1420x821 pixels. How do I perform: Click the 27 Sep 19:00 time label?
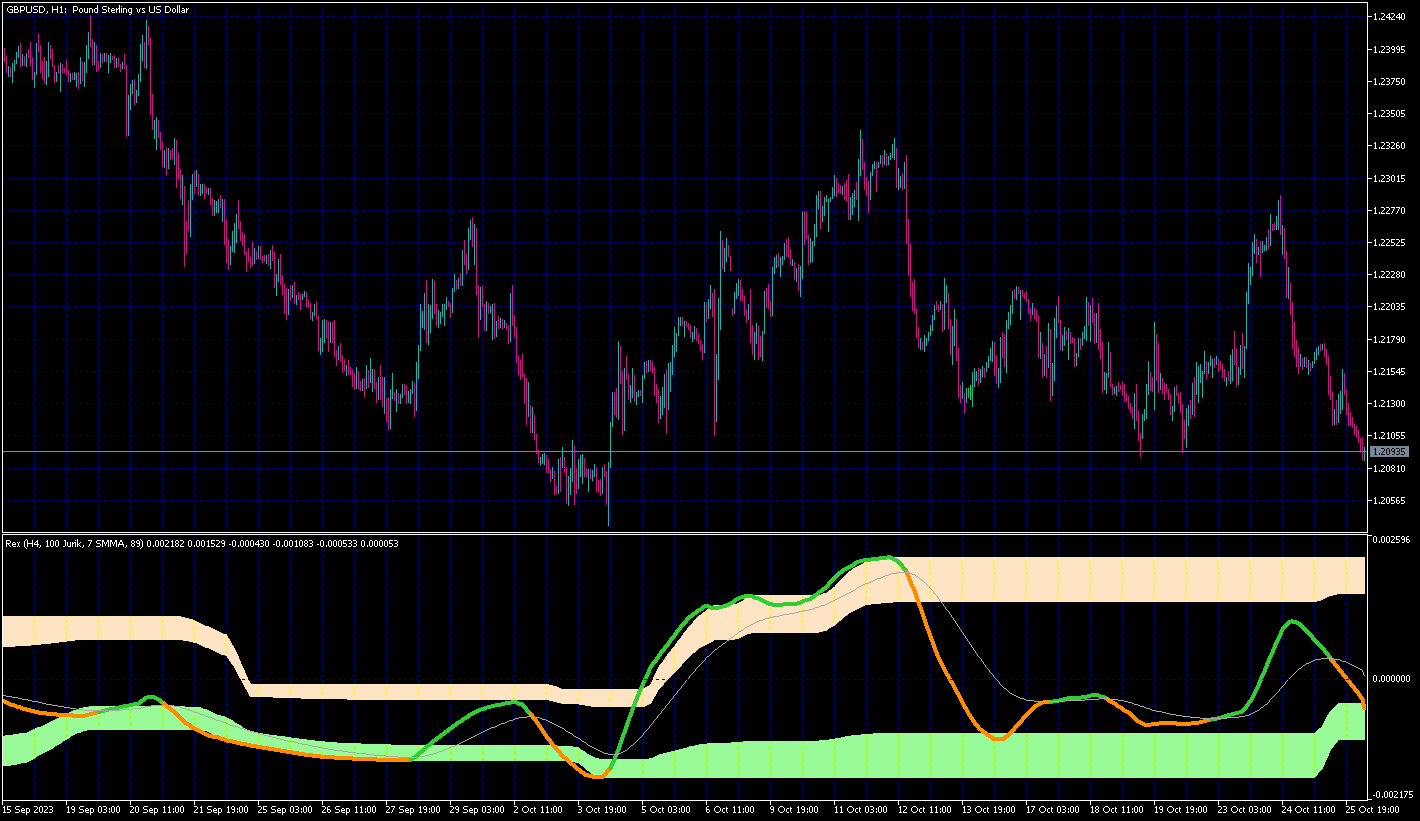click(x=413, y=809)
